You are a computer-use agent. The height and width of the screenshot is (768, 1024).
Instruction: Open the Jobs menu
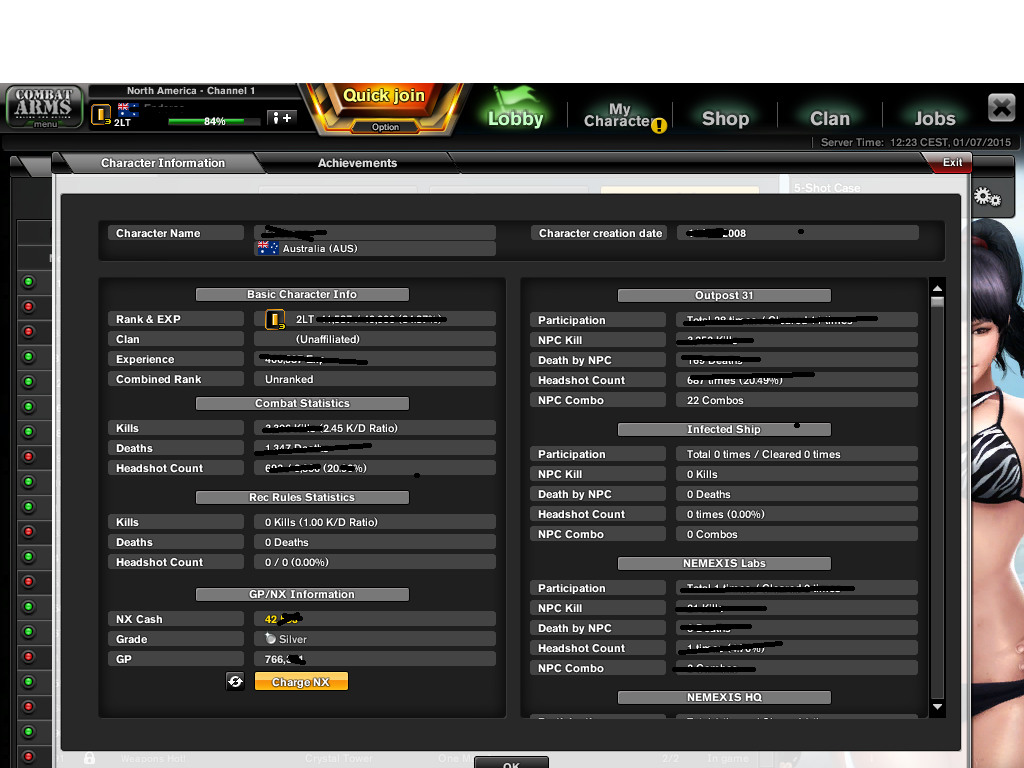click(935, 118)
